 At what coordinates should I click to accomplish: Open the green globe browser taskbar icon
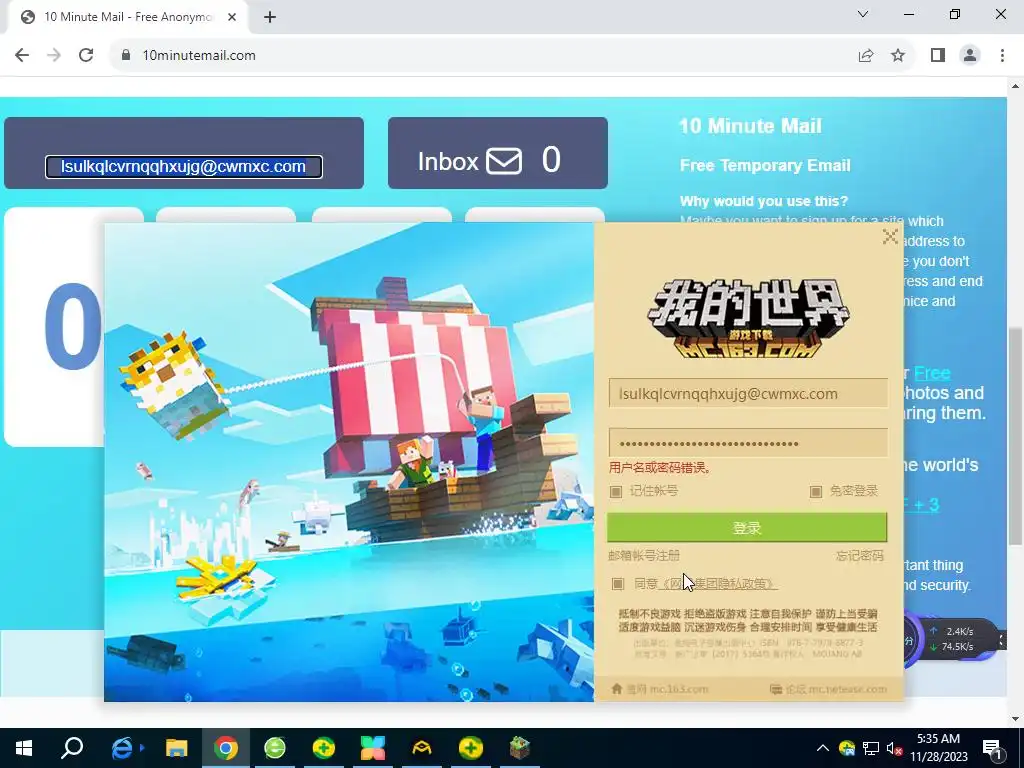[274, 748]
